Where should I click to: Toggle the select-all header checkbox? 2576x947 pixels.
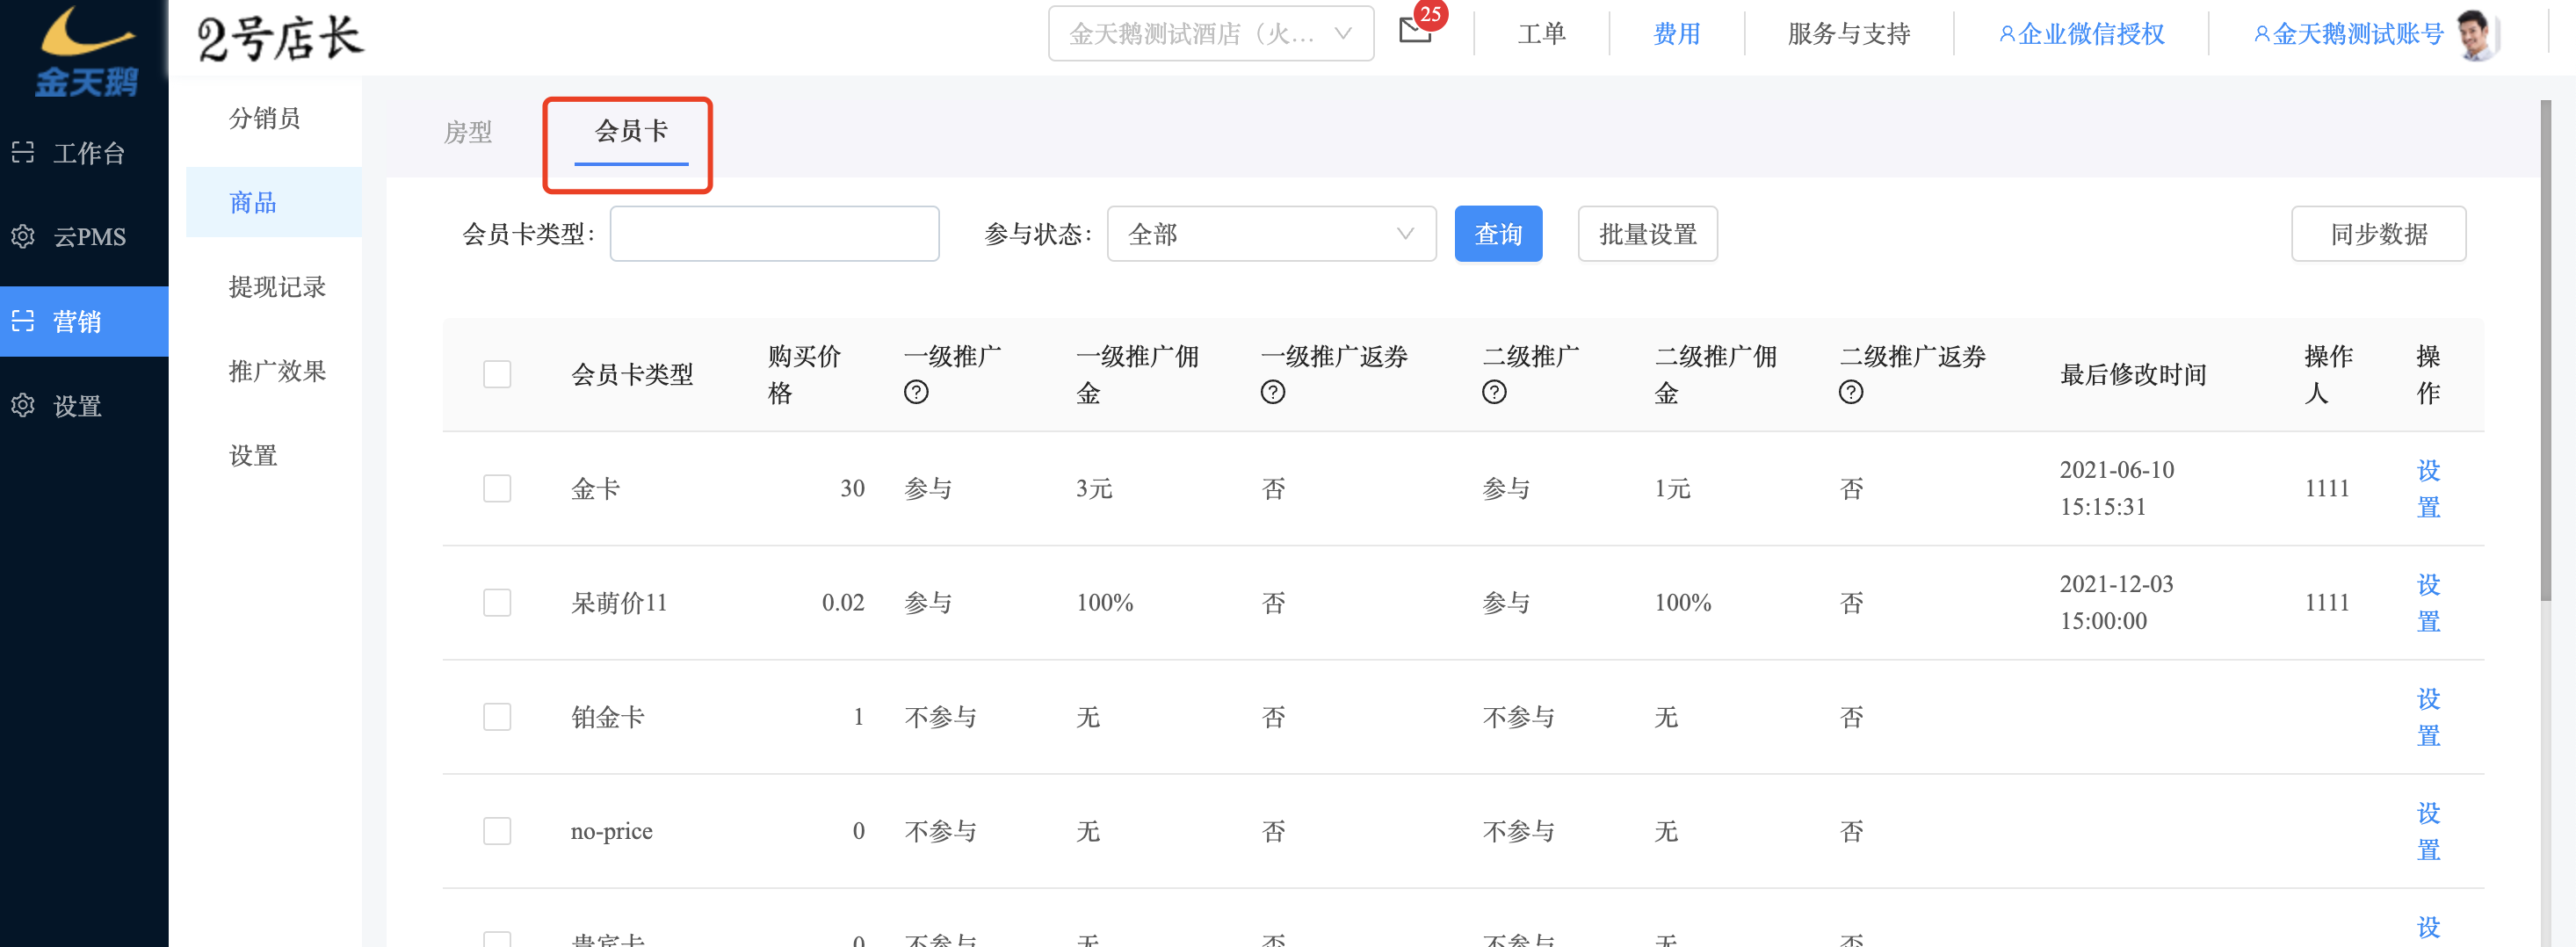pos(497,374)
